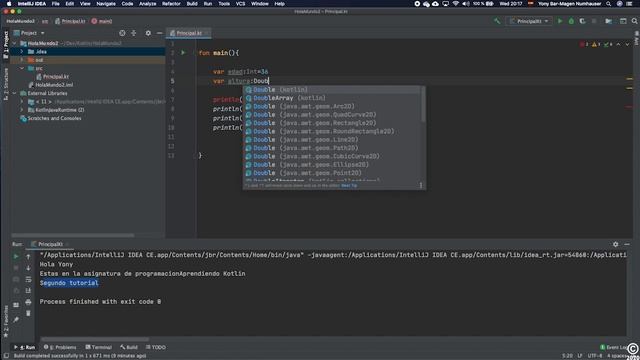Open the Principal run configuration dropdown

[529, 21]
